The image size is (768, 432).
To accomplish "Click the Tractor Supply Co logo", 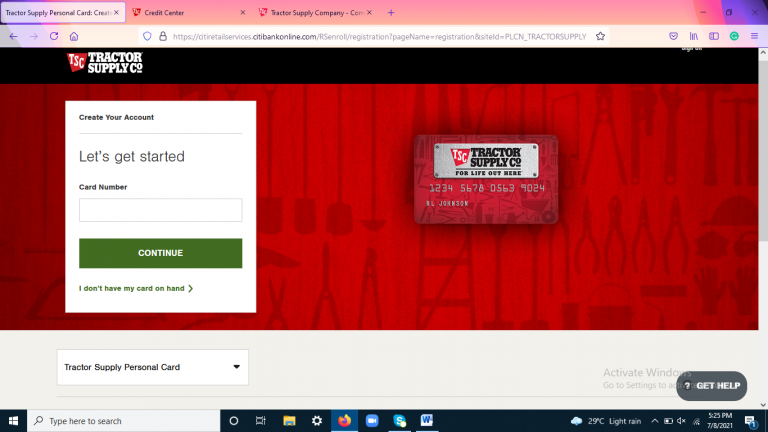I will coord(105,63).
